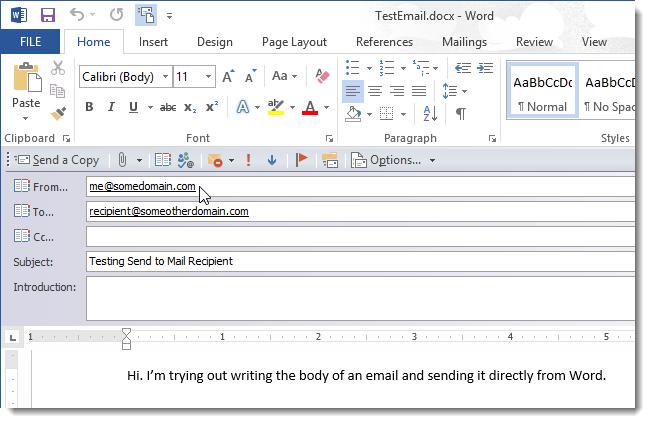
Task: Open the Mailings tab
Action: click(x=464, y=42)
